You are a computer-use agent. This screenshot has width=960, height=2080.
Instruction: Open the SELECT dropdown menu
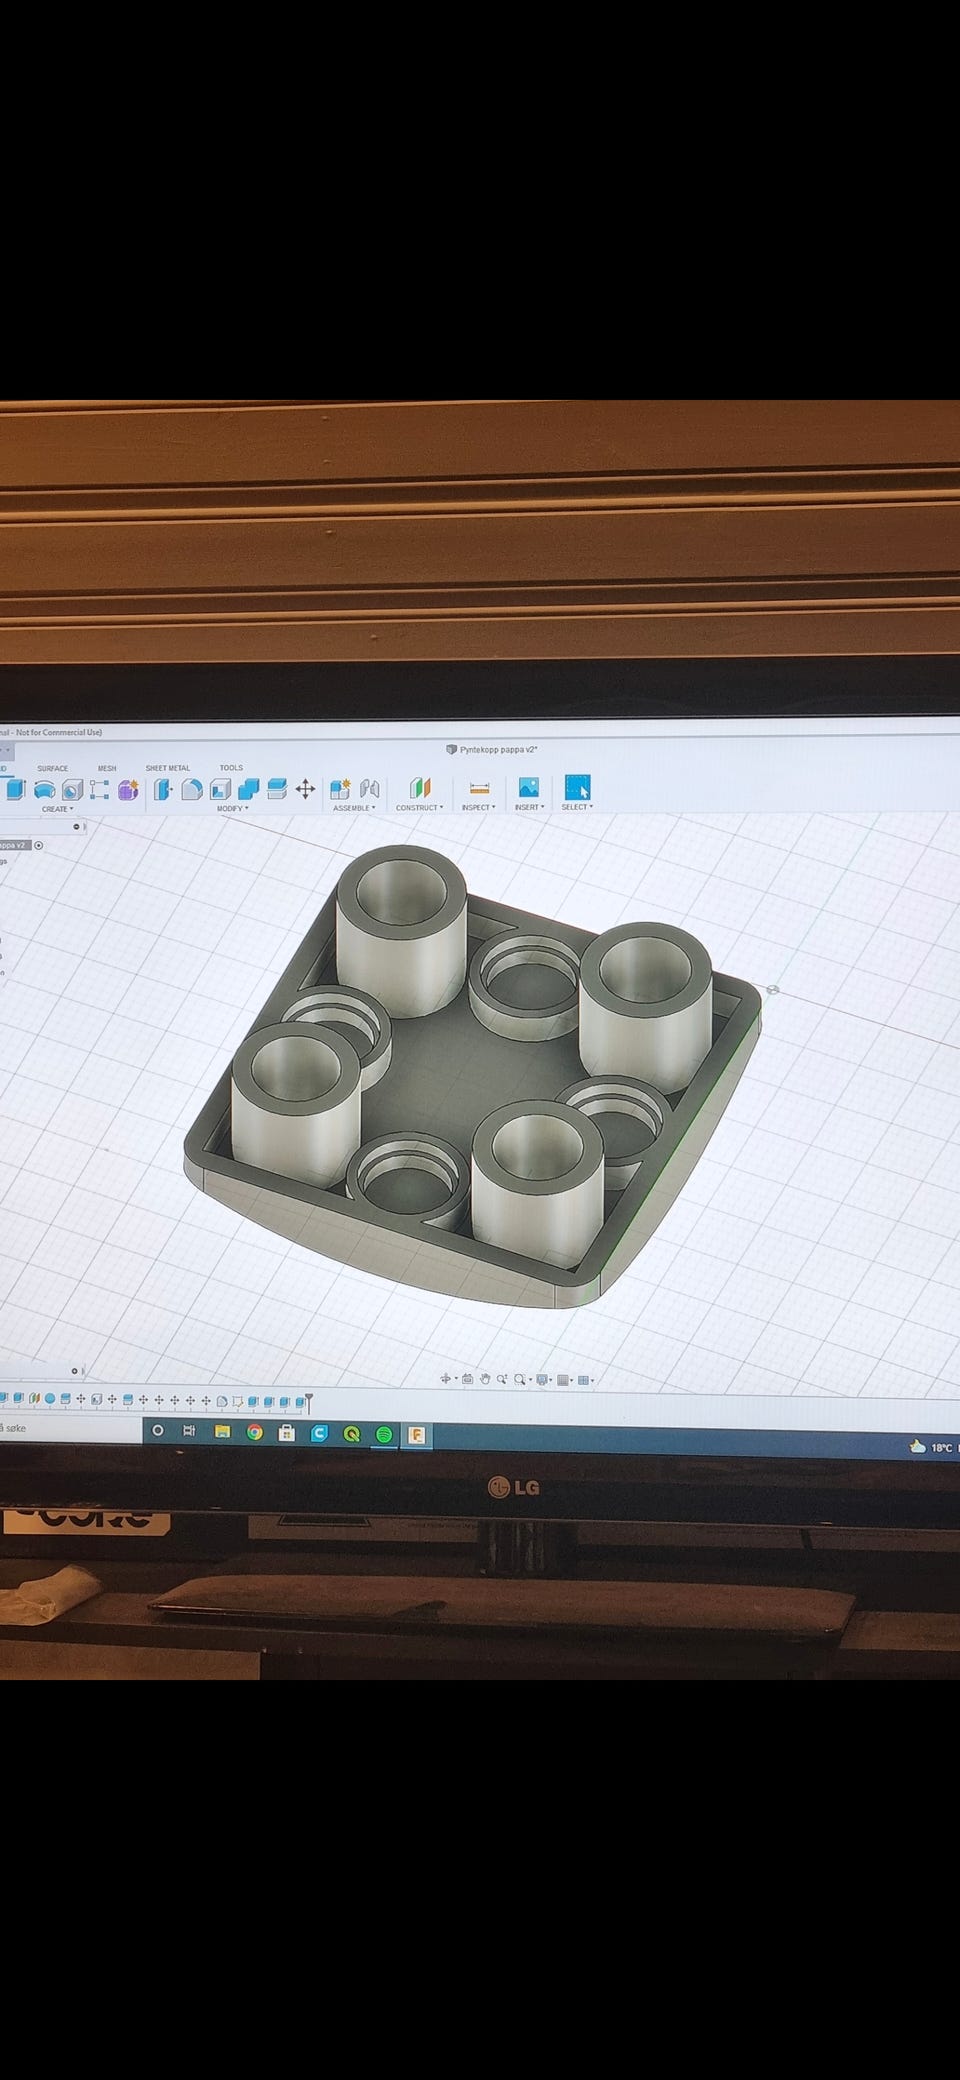[577, 806]
